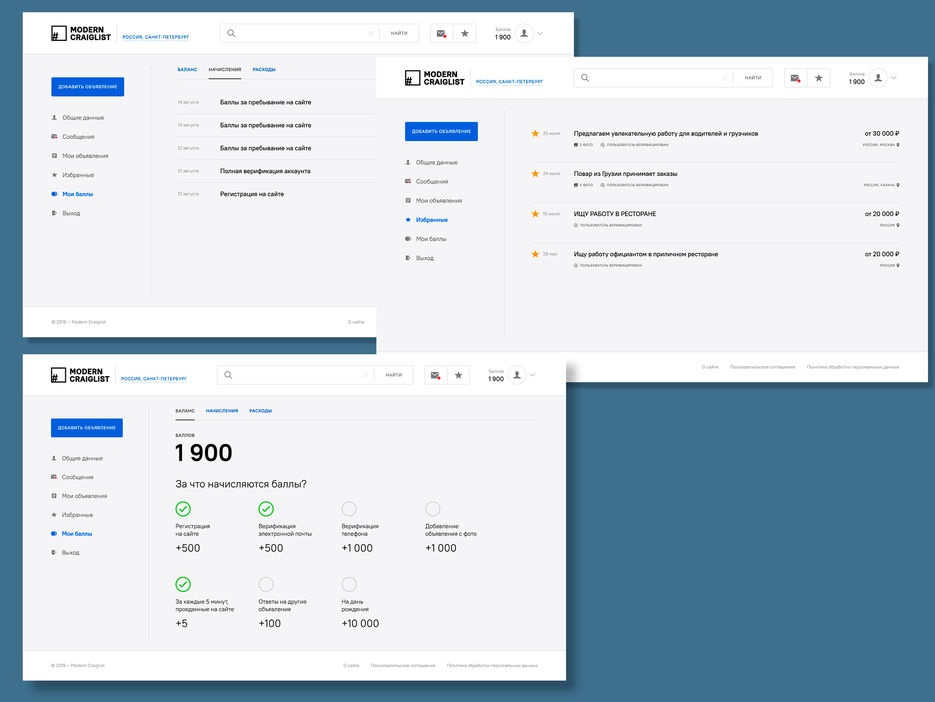Image resolution: width=935 pixels, height=702 pixels.
Task: Click 'Добавить объявление' button in the Баланс window
Action: coord(86,428)
